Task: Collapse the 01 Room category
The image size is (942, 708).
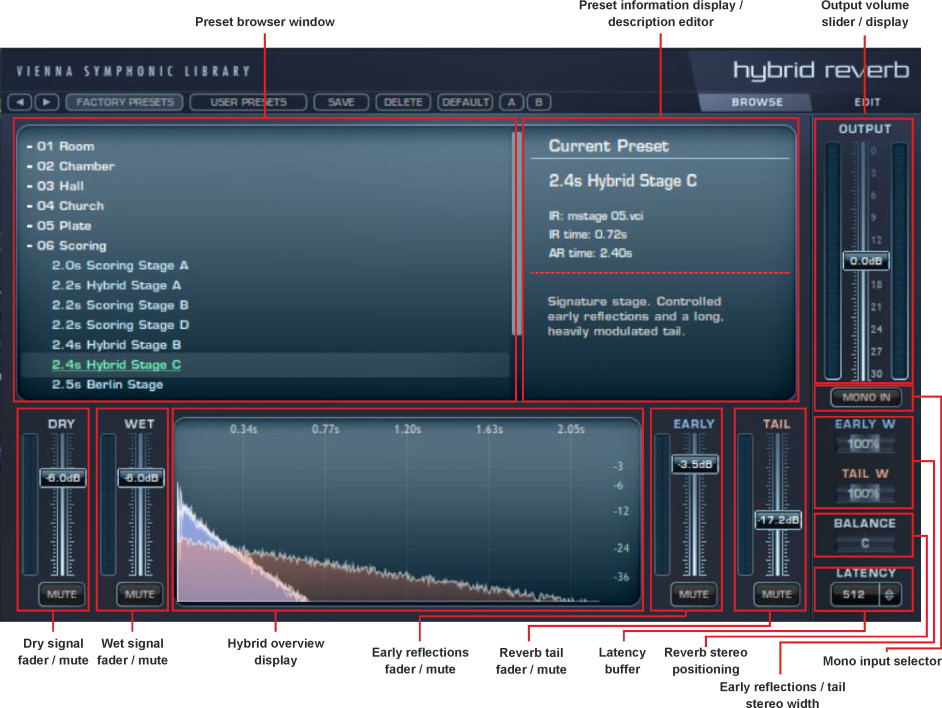Action: pos(60,146)
